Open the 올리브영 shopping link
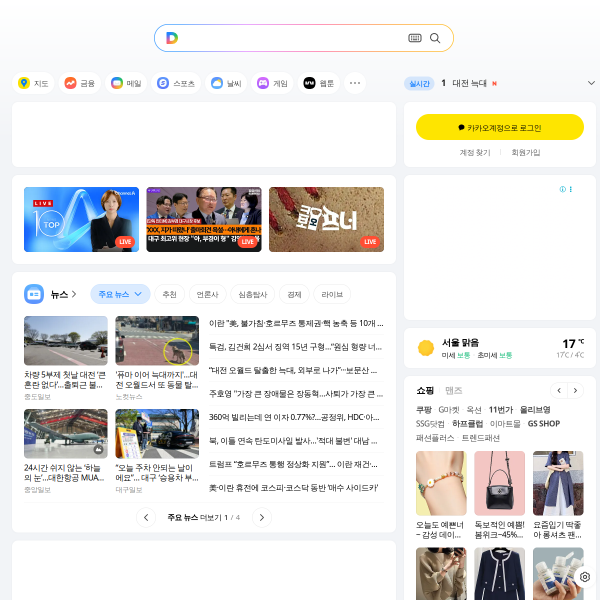 coord(535,410)
